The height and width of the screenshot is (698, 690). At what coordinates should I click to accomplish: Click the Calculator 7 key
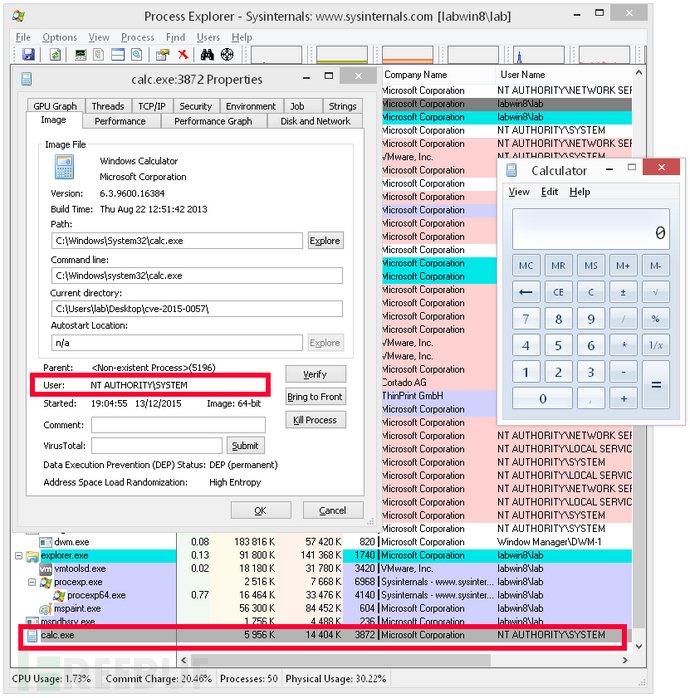(526, 319)
